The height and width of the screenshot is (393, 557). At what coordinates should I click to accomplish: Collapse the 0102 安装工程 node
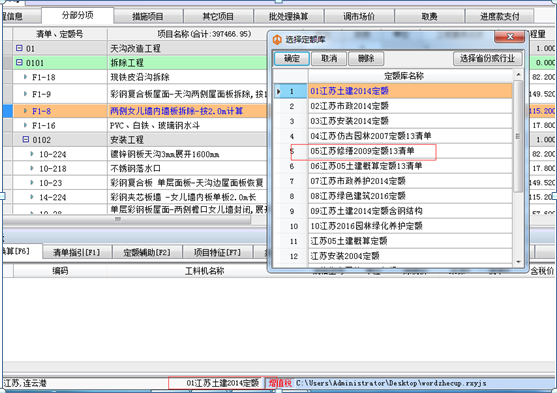point(26,139)
